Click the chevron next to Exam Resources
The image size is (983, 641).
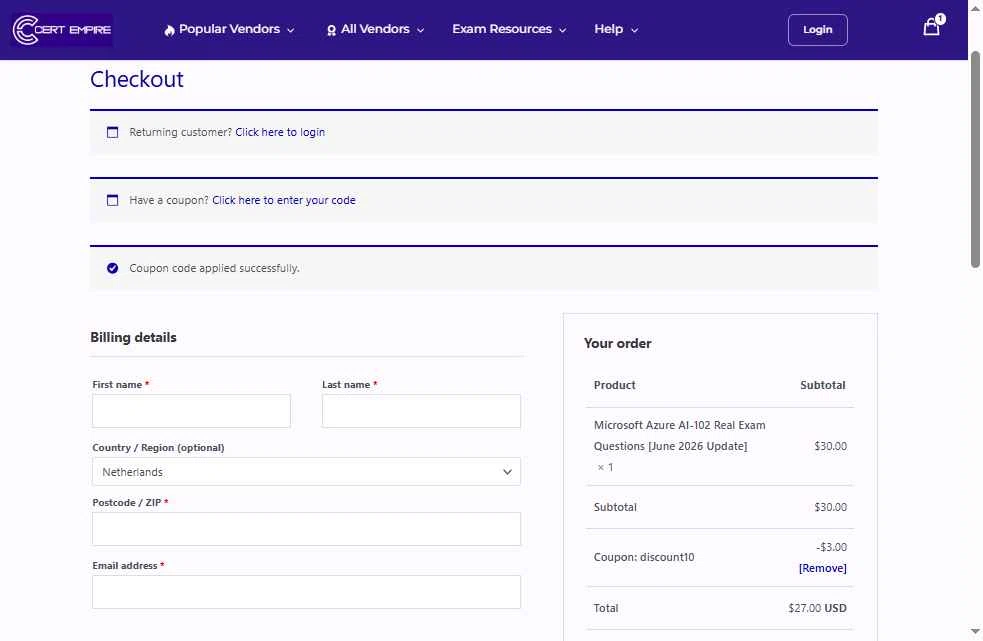point(562,30)
